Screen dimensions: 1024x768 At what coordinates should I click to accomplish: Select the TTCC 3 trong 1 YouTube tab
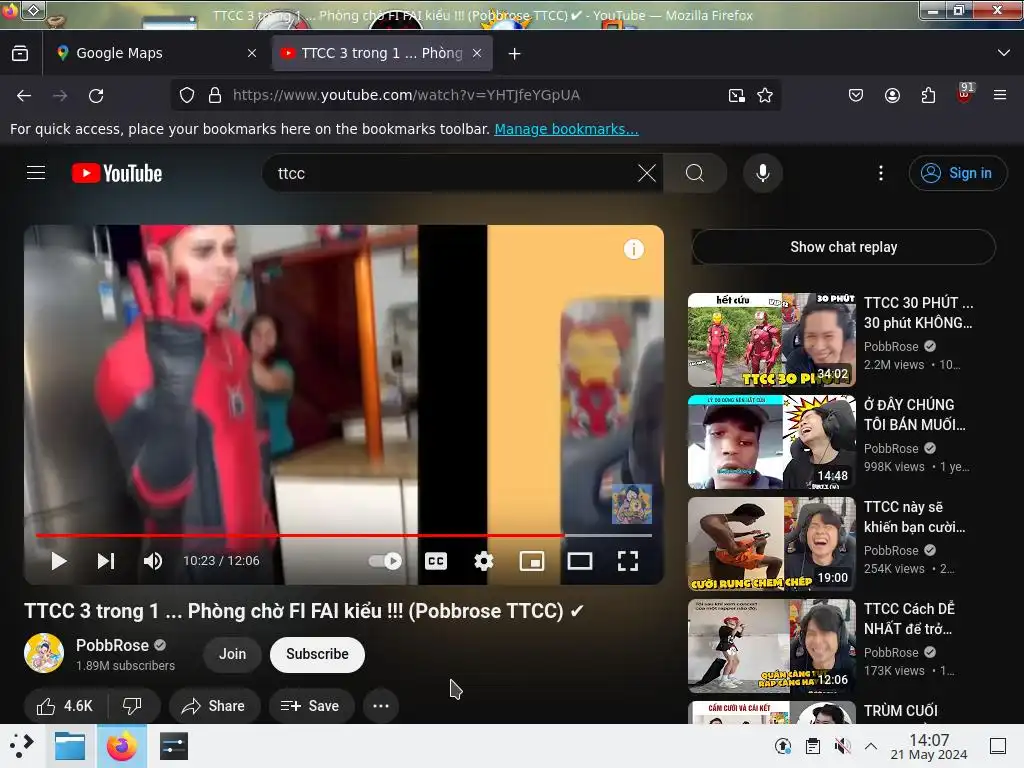coord(382,54)
